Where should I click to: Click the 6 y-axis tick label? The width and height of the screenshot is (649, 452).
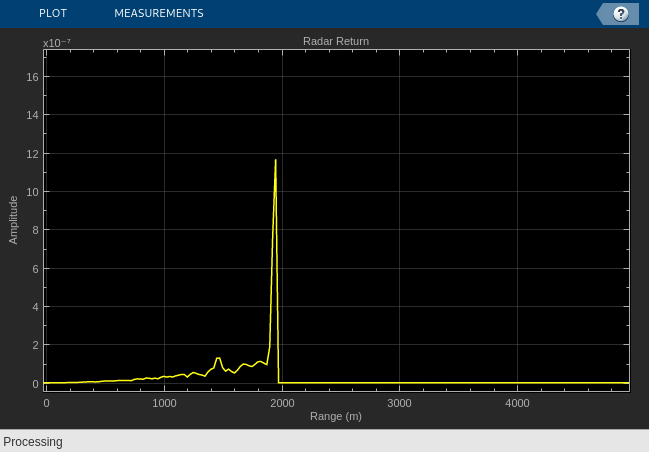pyautogui.click(x=35, y=269)
